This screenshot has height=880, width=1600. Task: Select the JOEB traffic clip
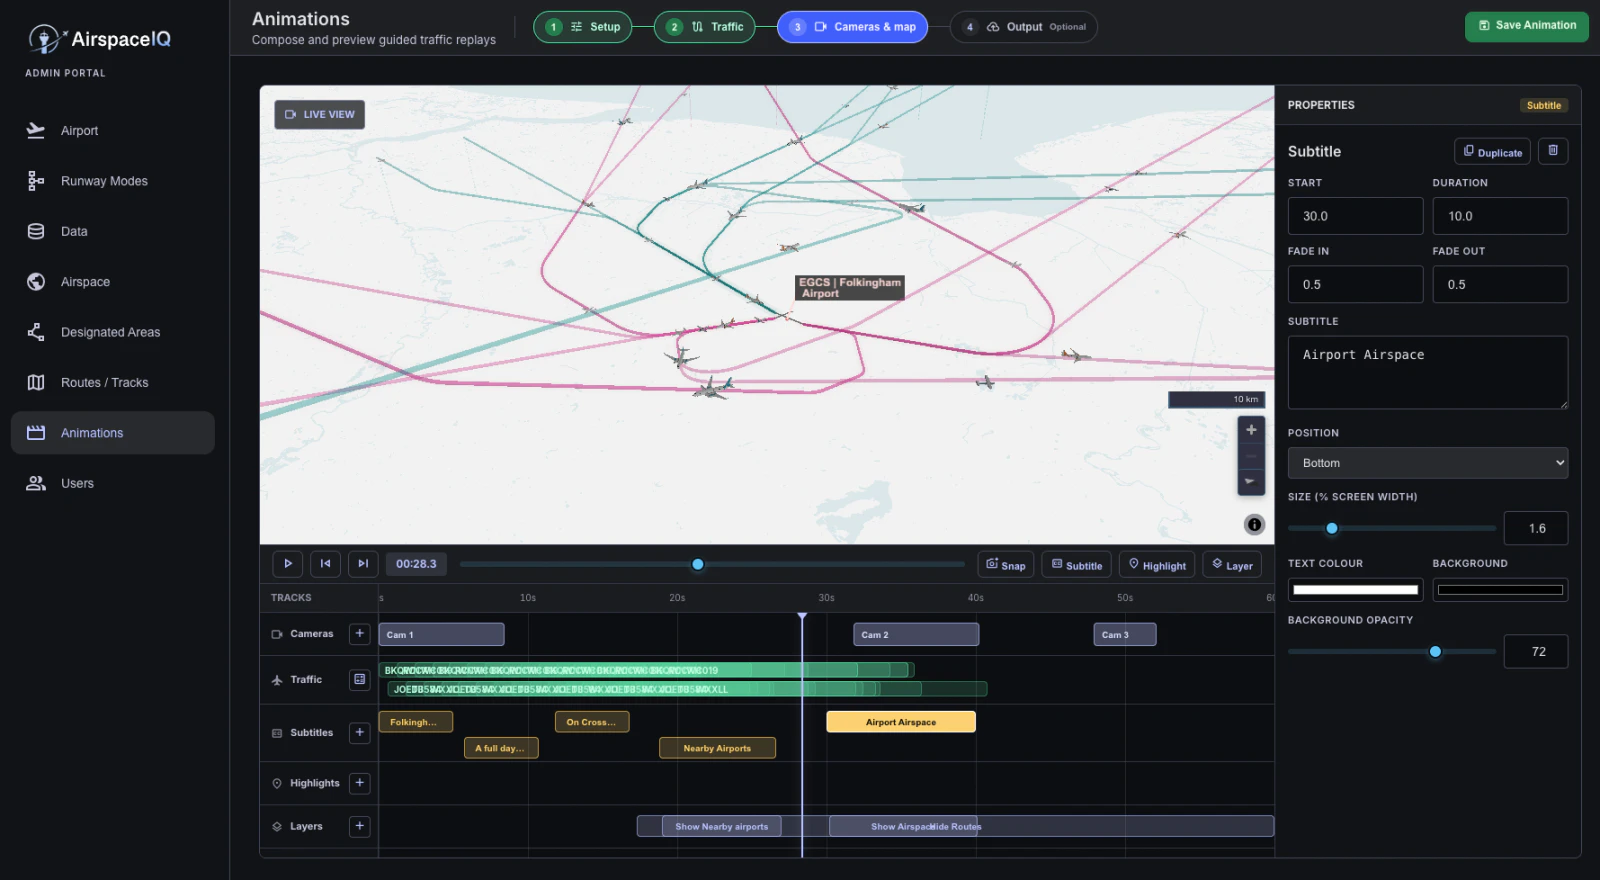[687, 689]
